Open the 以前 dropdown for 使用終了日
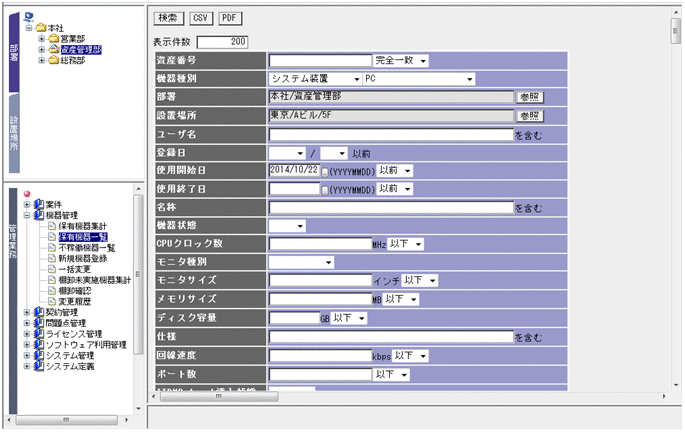Screen dimensions: 685x433 (x=394, y=189)
